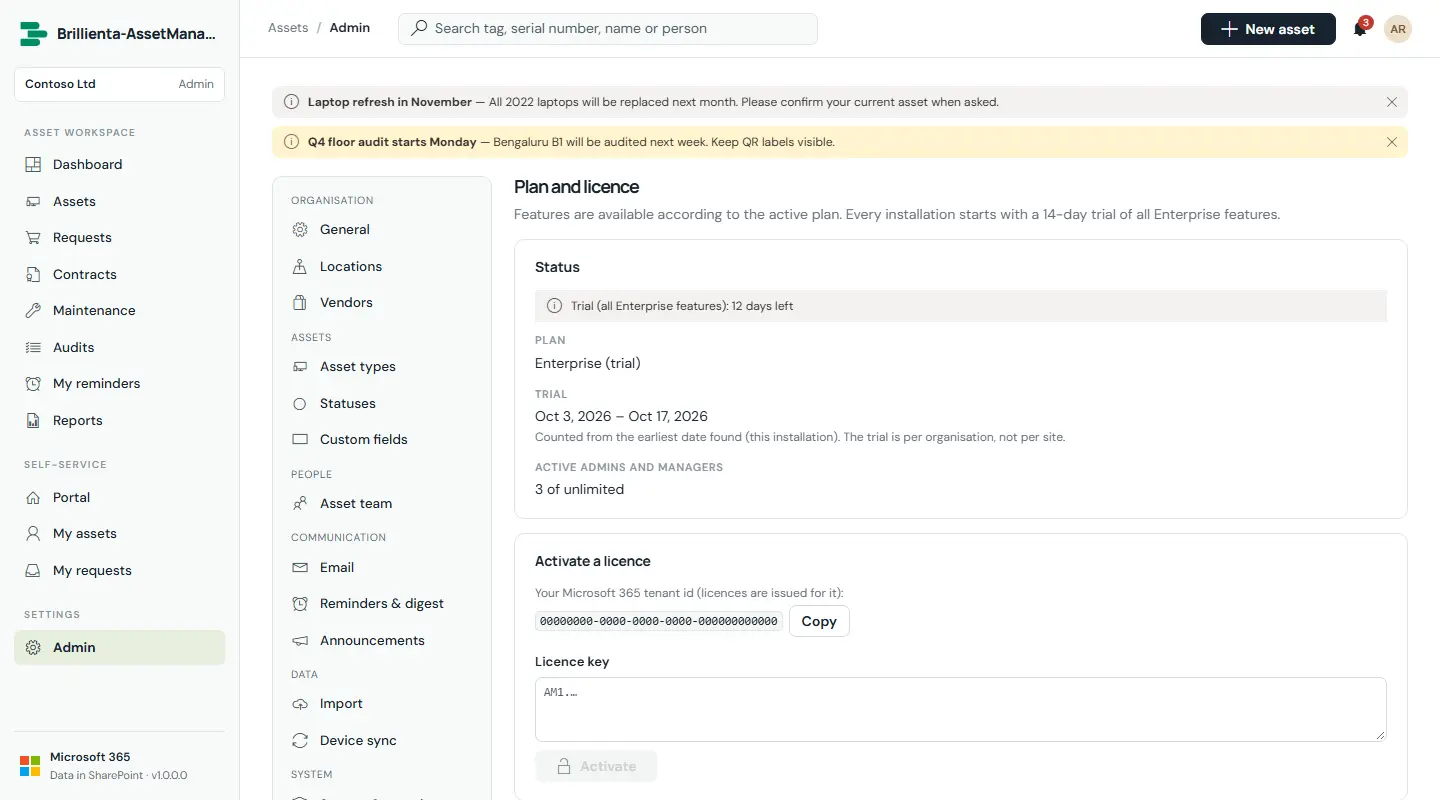Open the AR user avatar menu
This screenshot has width=1440, height=800.
coord(1398,29)
